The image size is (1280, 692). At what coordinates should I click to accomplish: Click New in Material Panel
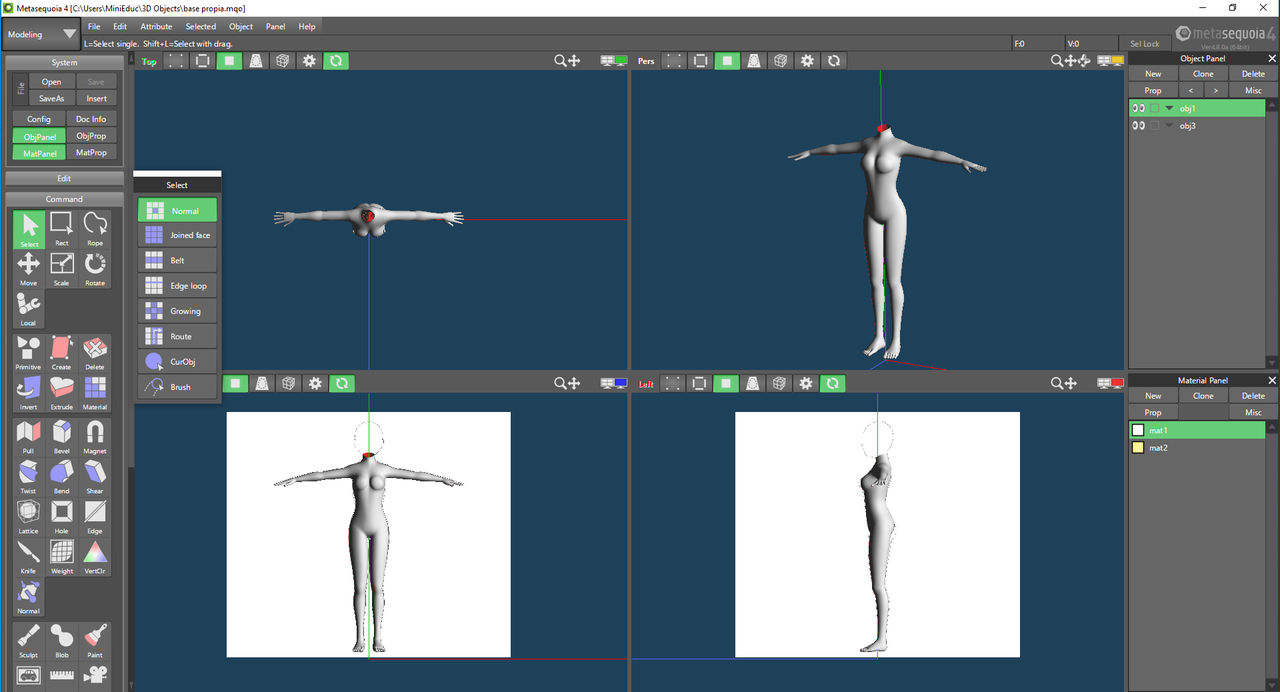(1153, 396)
